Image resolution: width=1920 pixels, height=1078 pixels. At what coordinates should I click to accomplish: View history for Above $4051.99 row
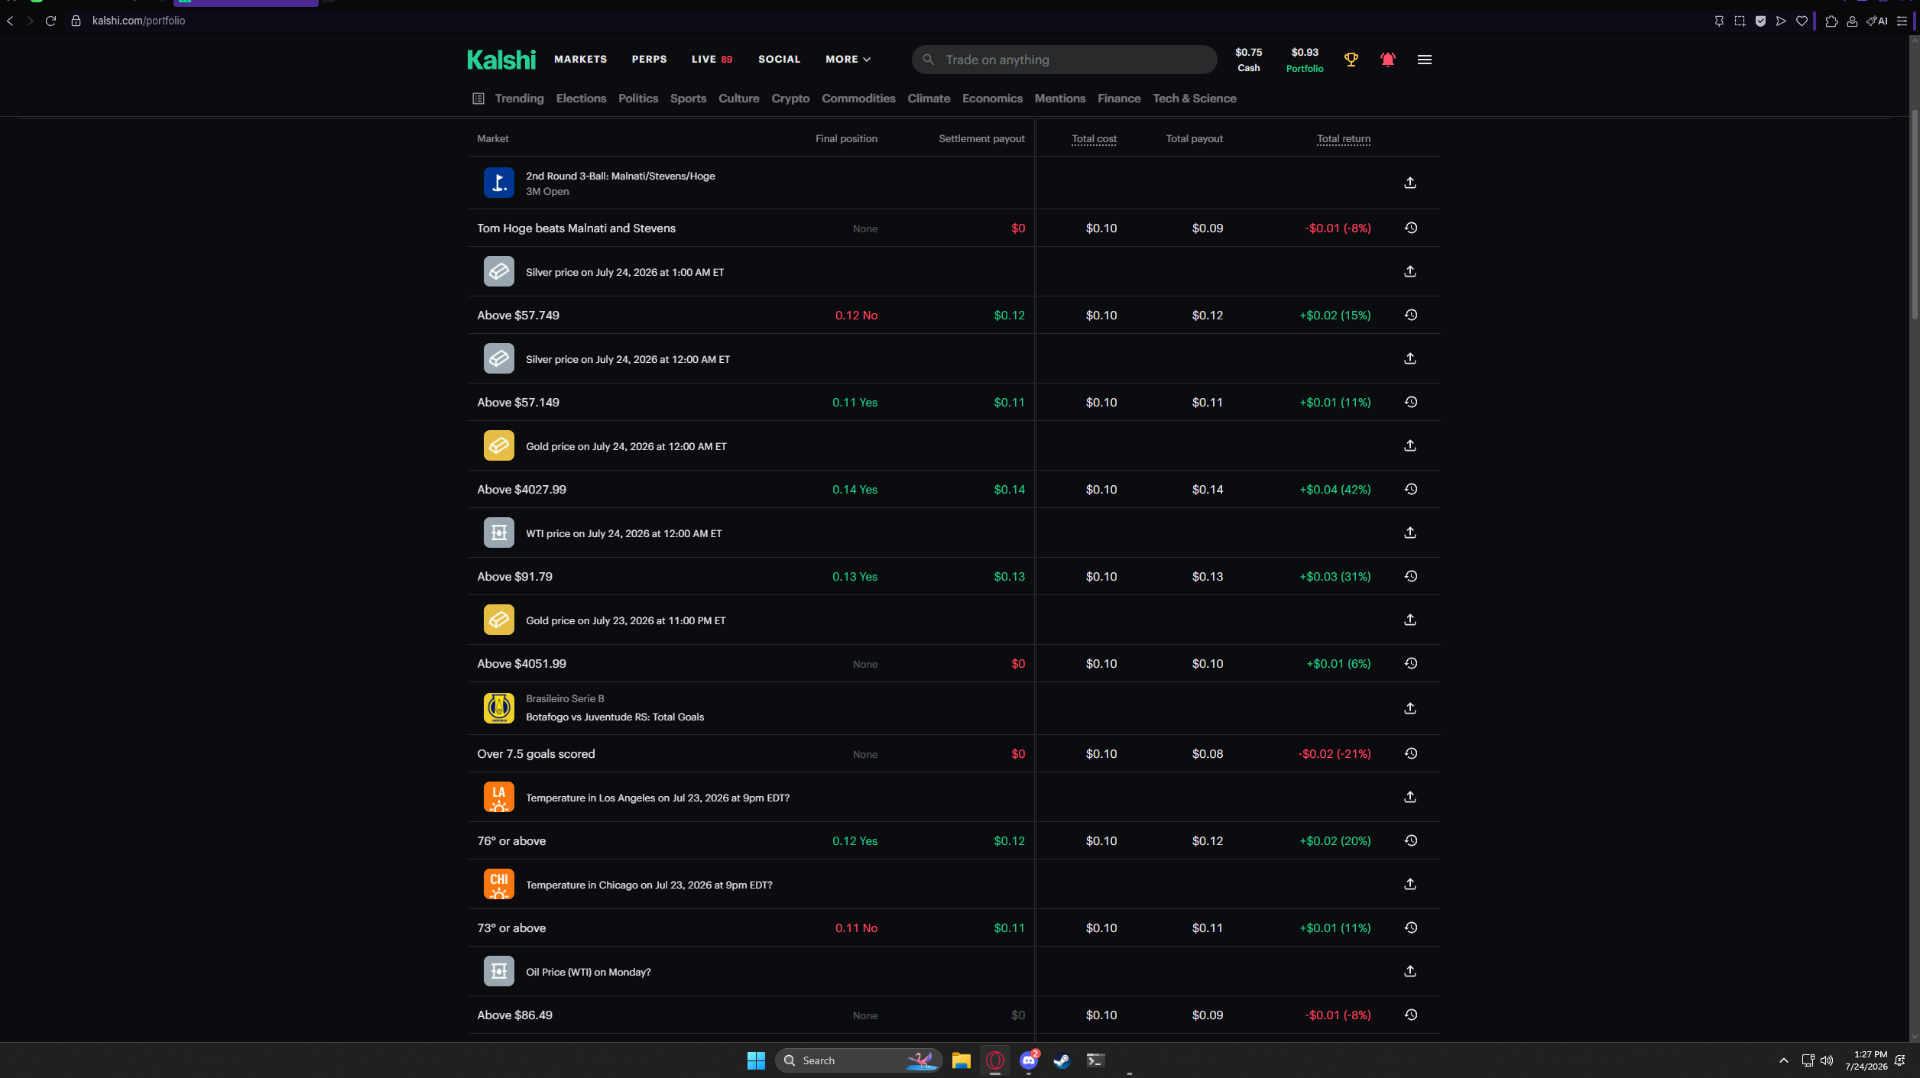coord(1410,663)
